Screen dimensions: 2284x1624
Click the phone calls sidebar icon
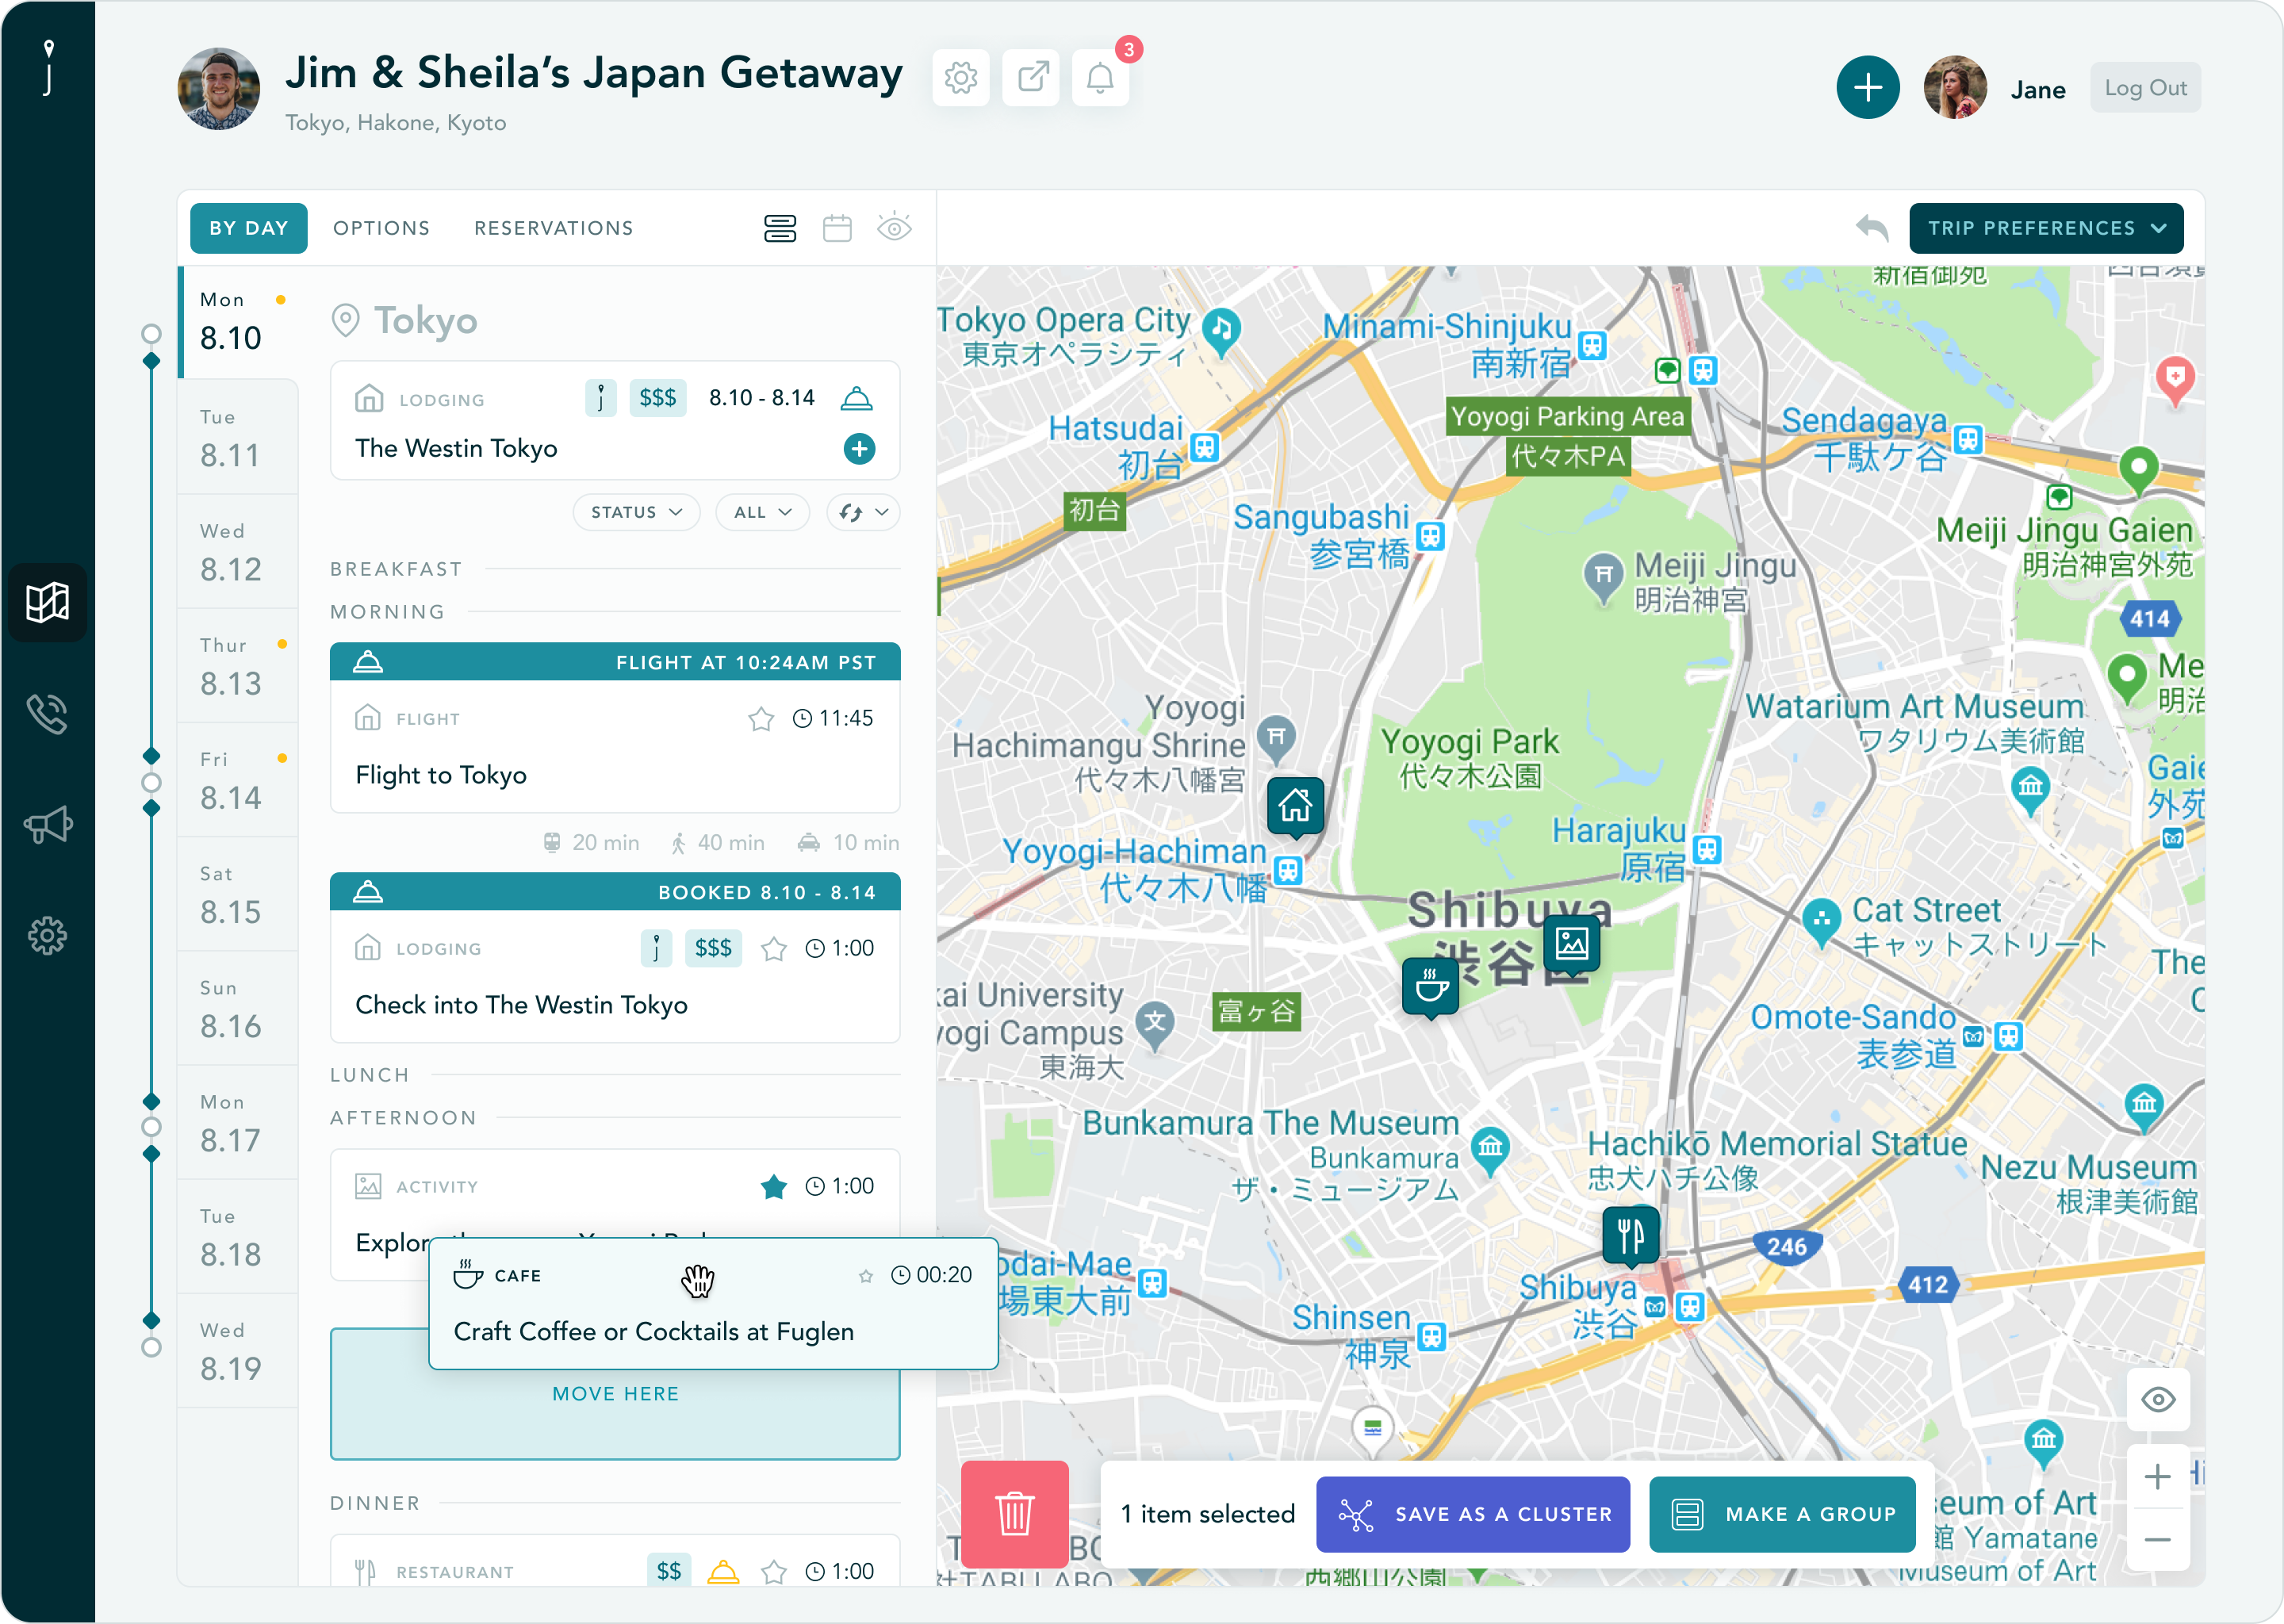(47, 714)
